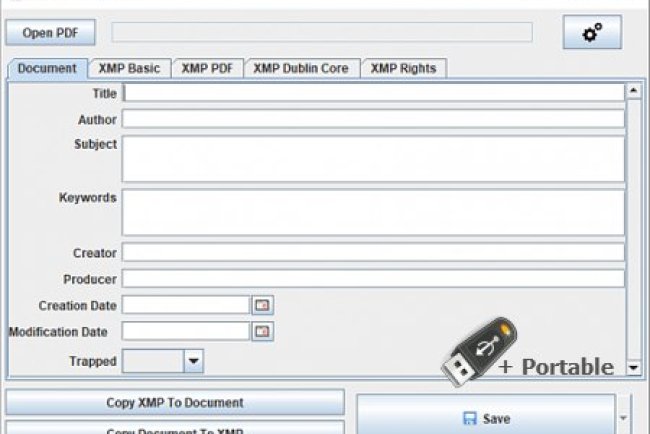Switch to the XMP PDF tab
The width and height of the screenshot is (650, 434).
[207, 68]
